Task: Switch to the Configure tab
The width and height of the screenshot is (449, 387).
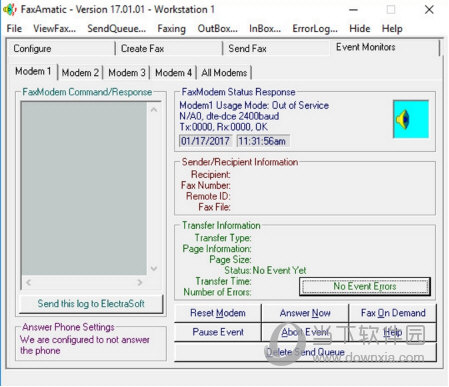Action: click(x=61, y=49)
